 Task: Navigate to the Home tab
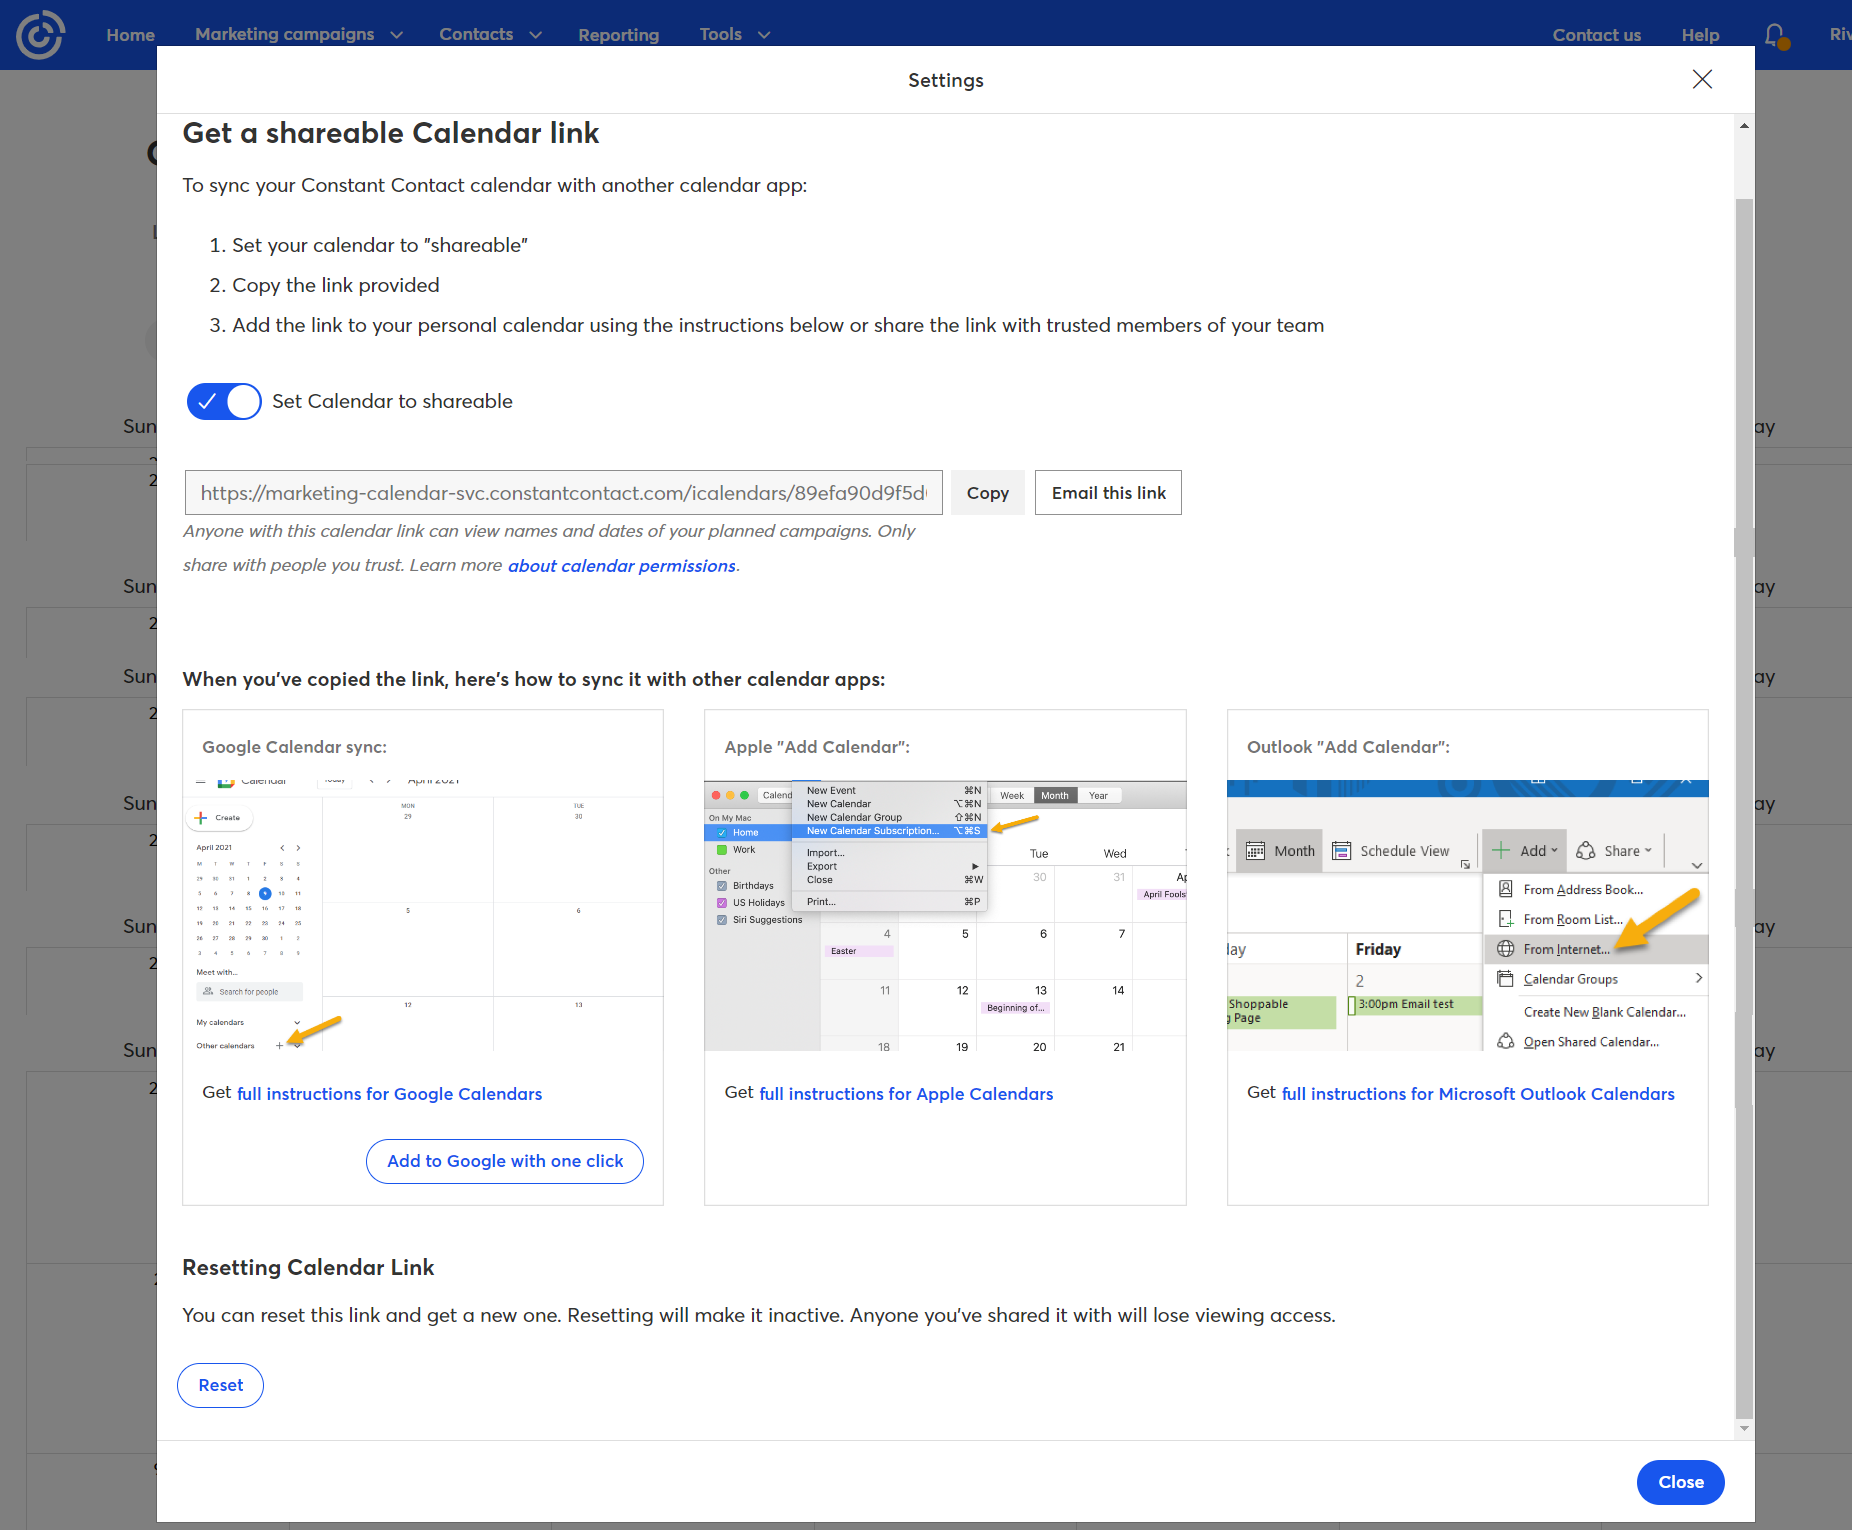tap(130, 35)
